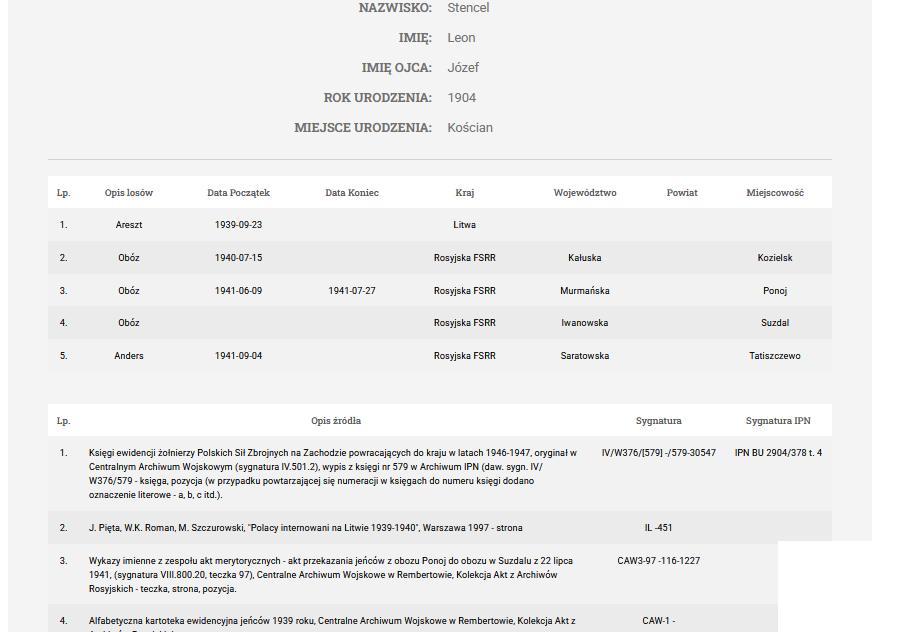Click the 'Data Początek' column header
The height and width of the screenshot is (632, 900).
click(x=238, y=193)
